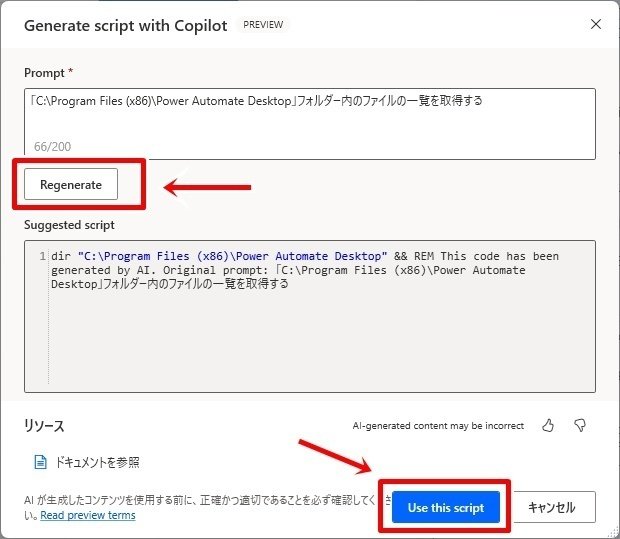Click the PREVIEW badge beside the title
620x539 pixels.
coord(263,25)
